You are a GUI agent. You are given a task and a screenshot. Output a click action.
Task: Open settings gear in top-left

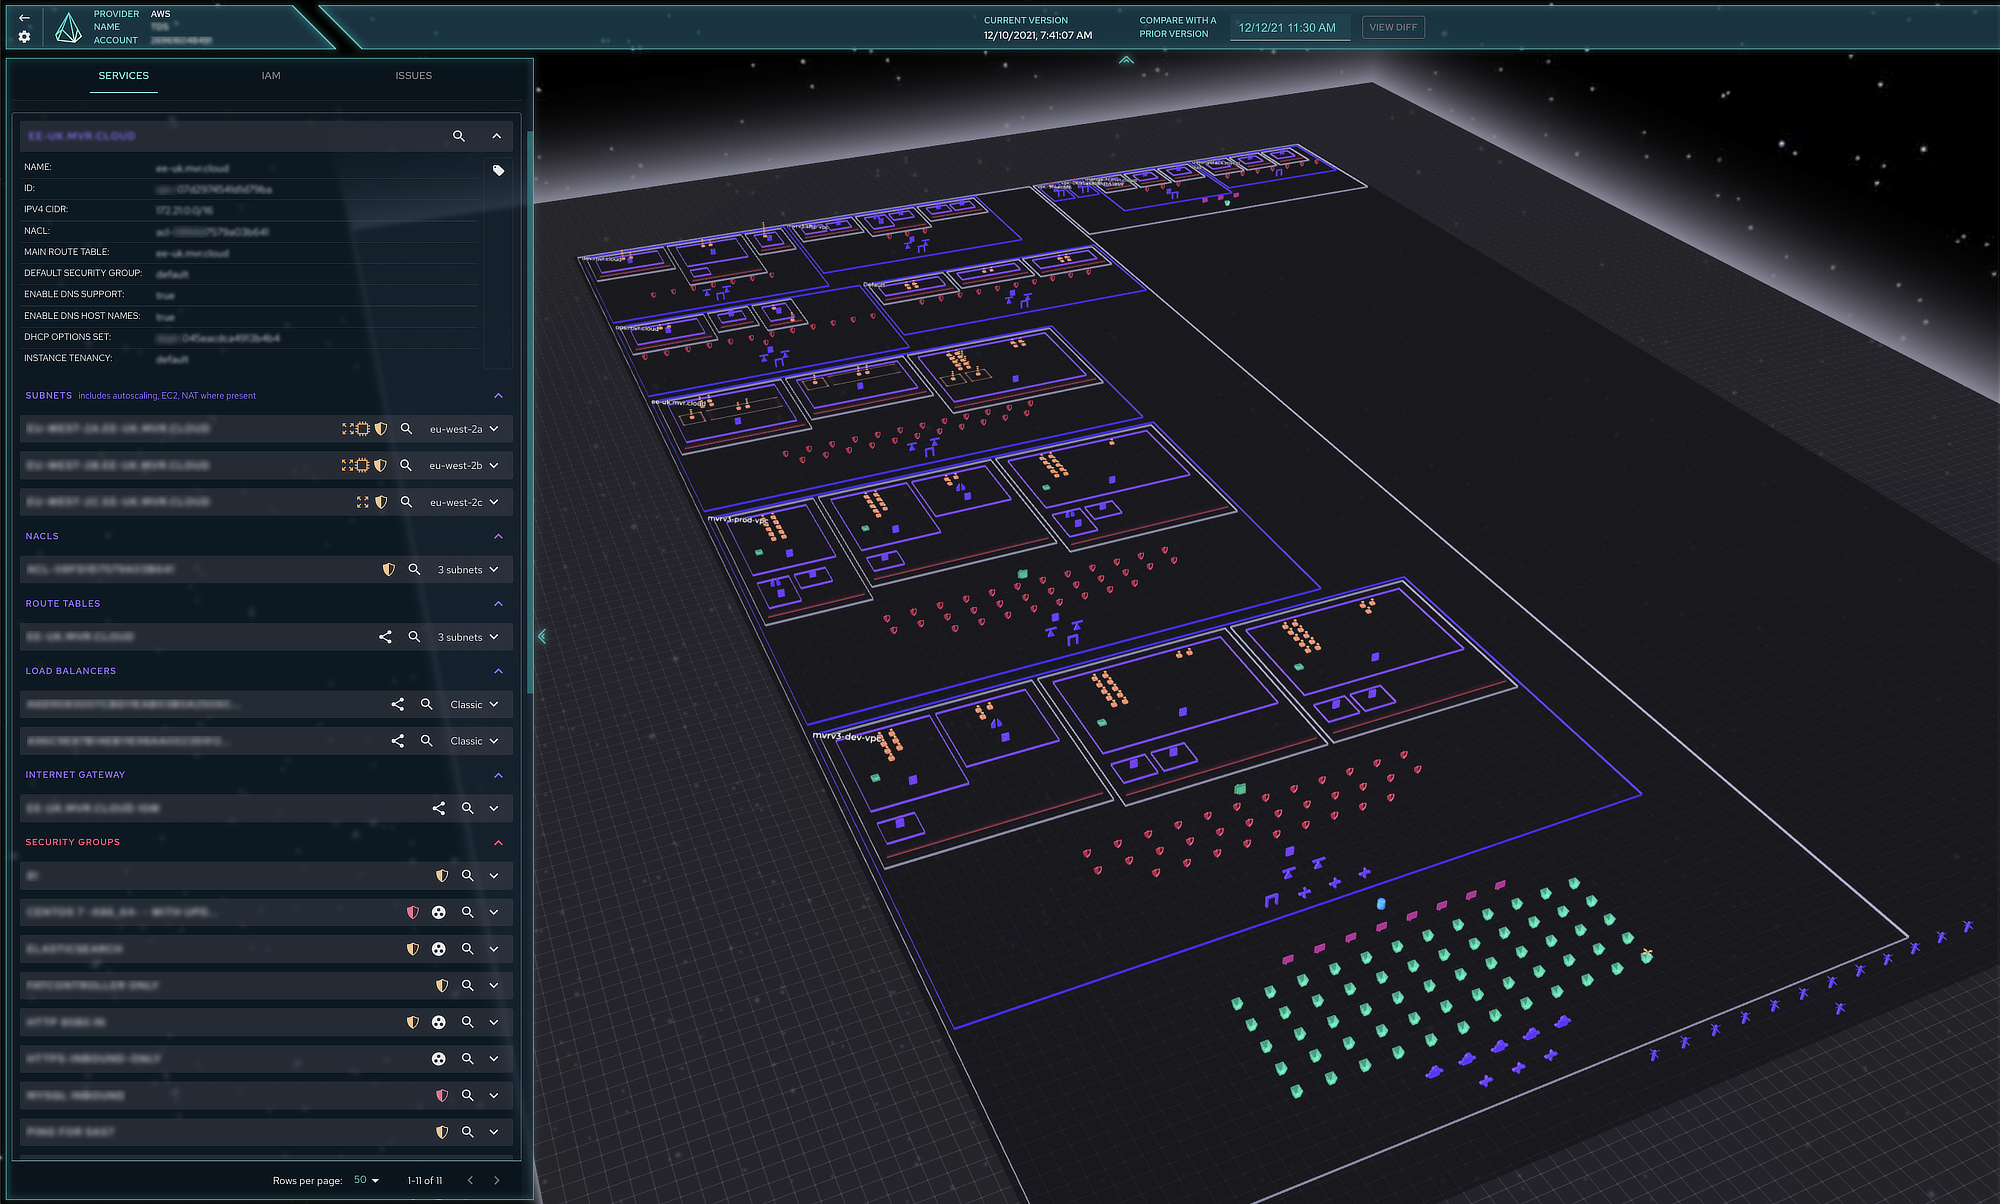(24, 37)
